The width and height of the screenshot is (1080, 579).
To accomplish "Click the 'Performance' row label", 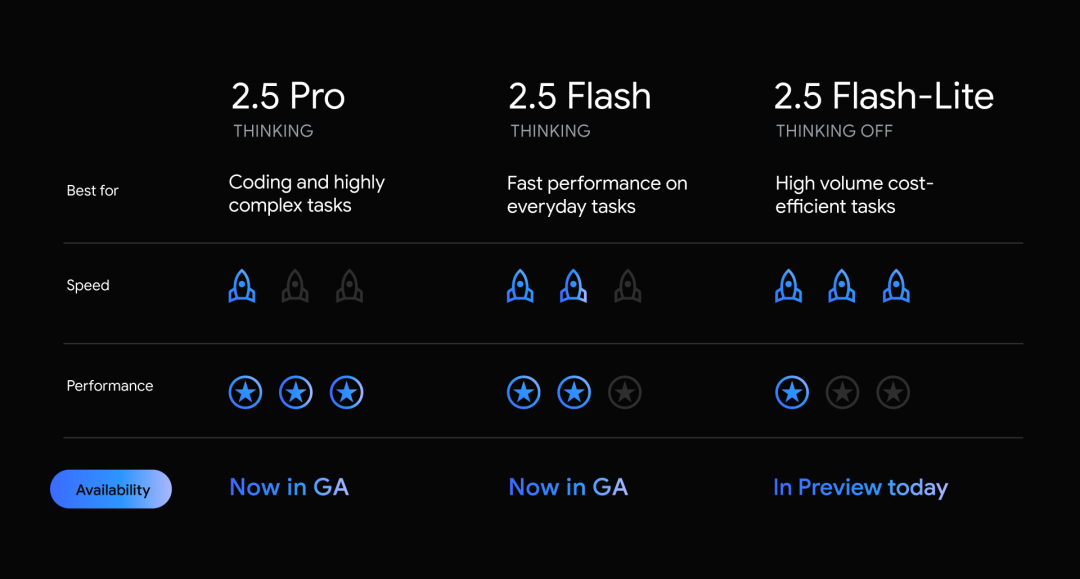I will click(110, 386).
